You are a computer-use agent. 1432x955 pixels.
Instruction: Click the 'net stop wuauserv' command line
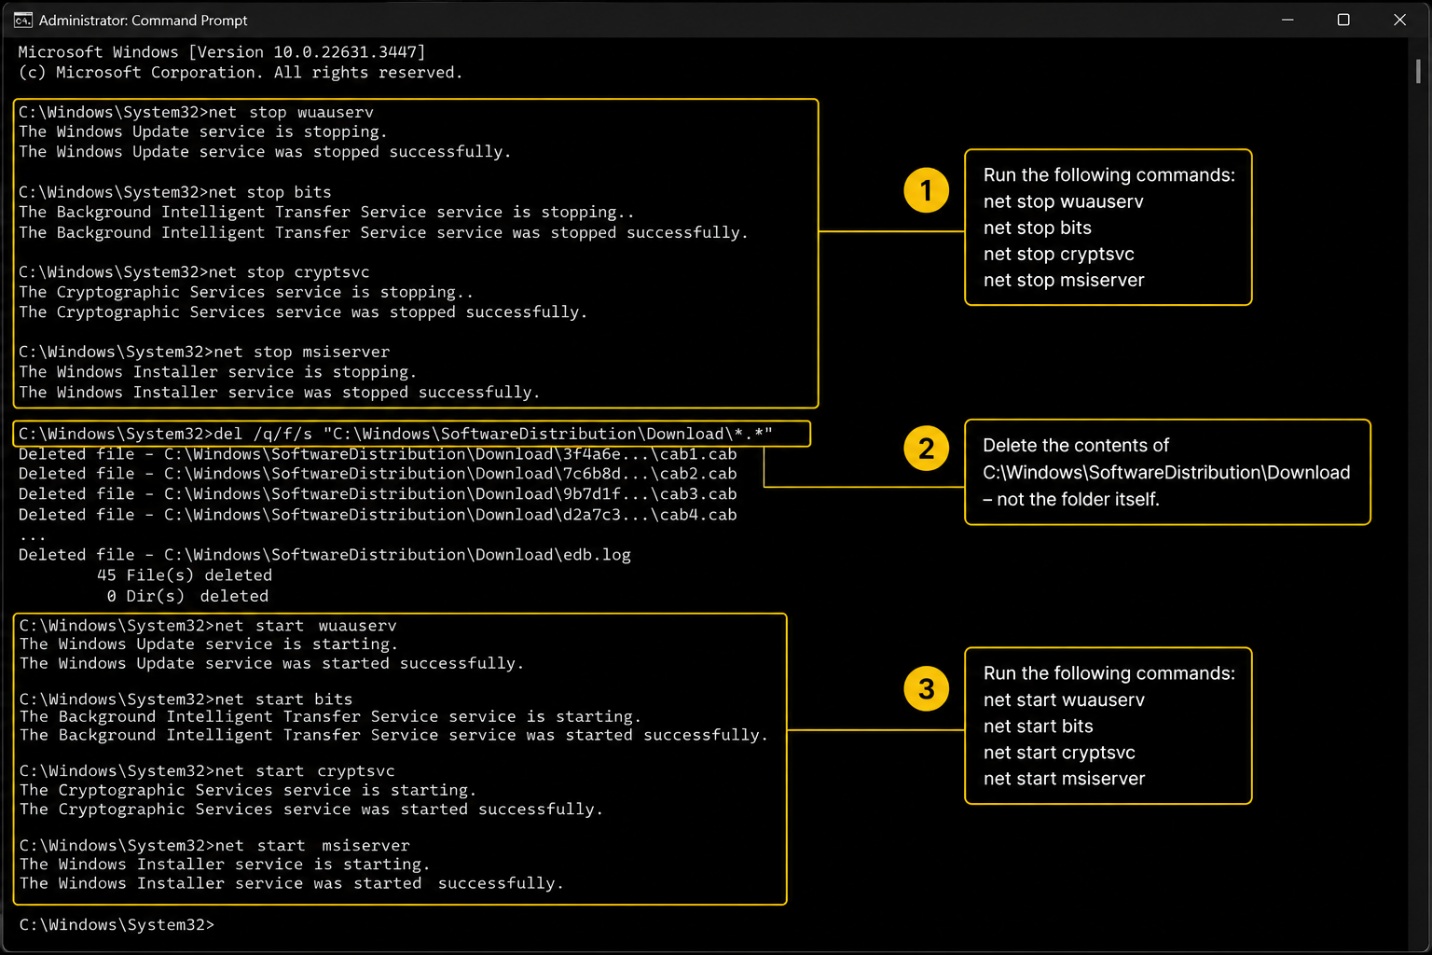click(x=196, y=112)
